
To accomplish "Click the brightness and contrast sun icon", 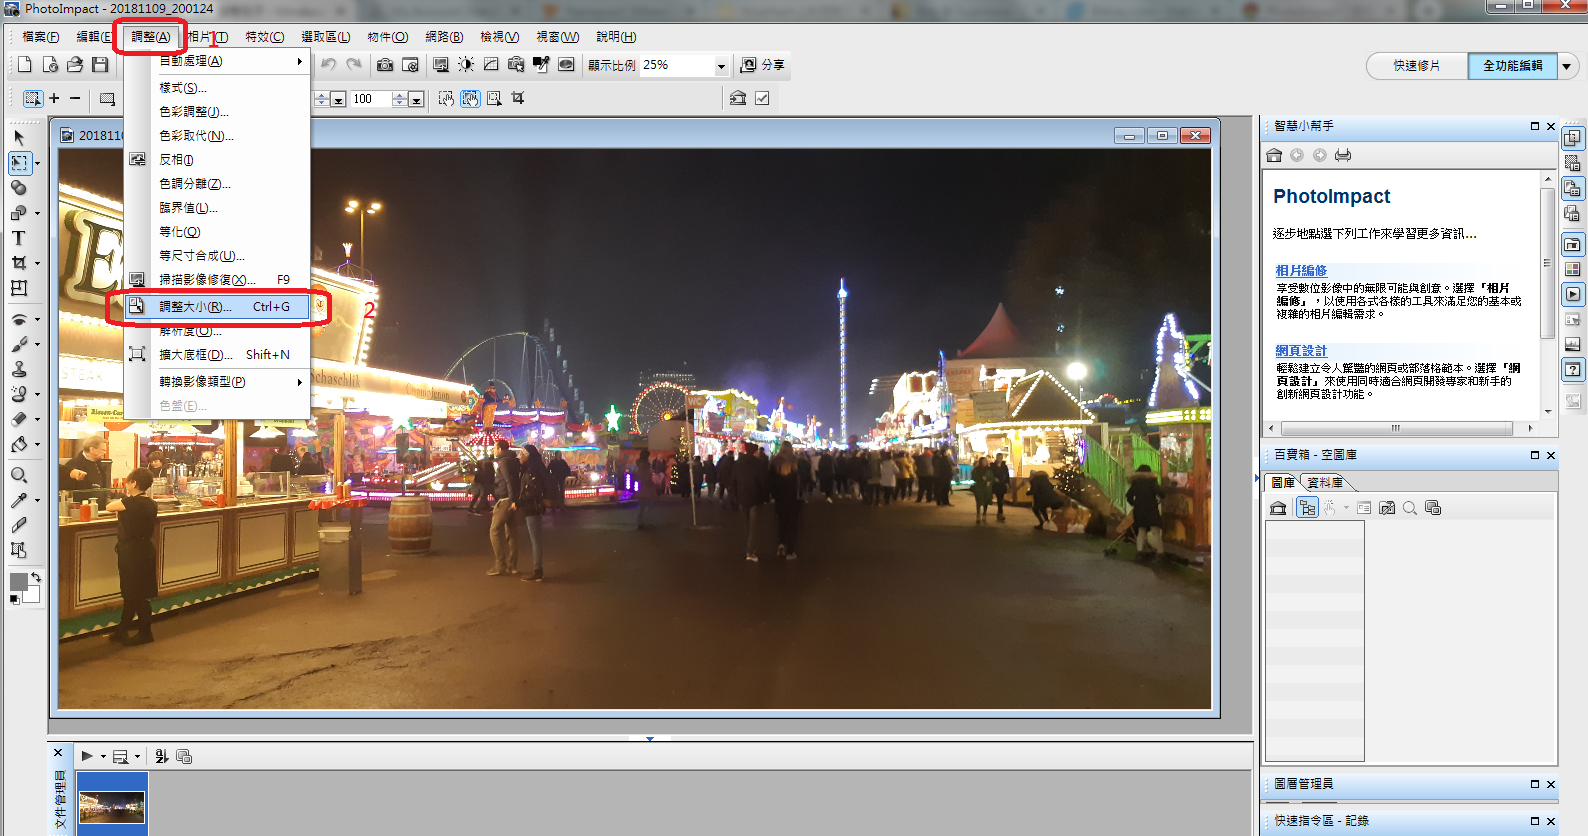I will coord(466,65).
